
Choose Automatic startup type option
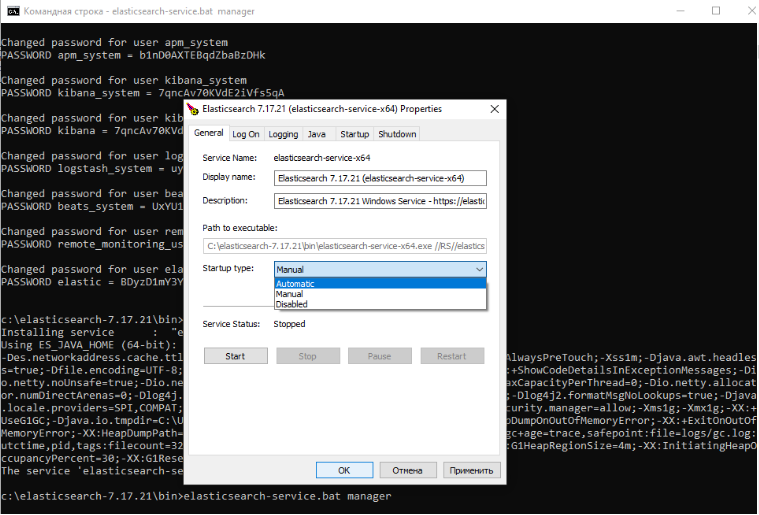pyautogui.click(x=380, y=284)
